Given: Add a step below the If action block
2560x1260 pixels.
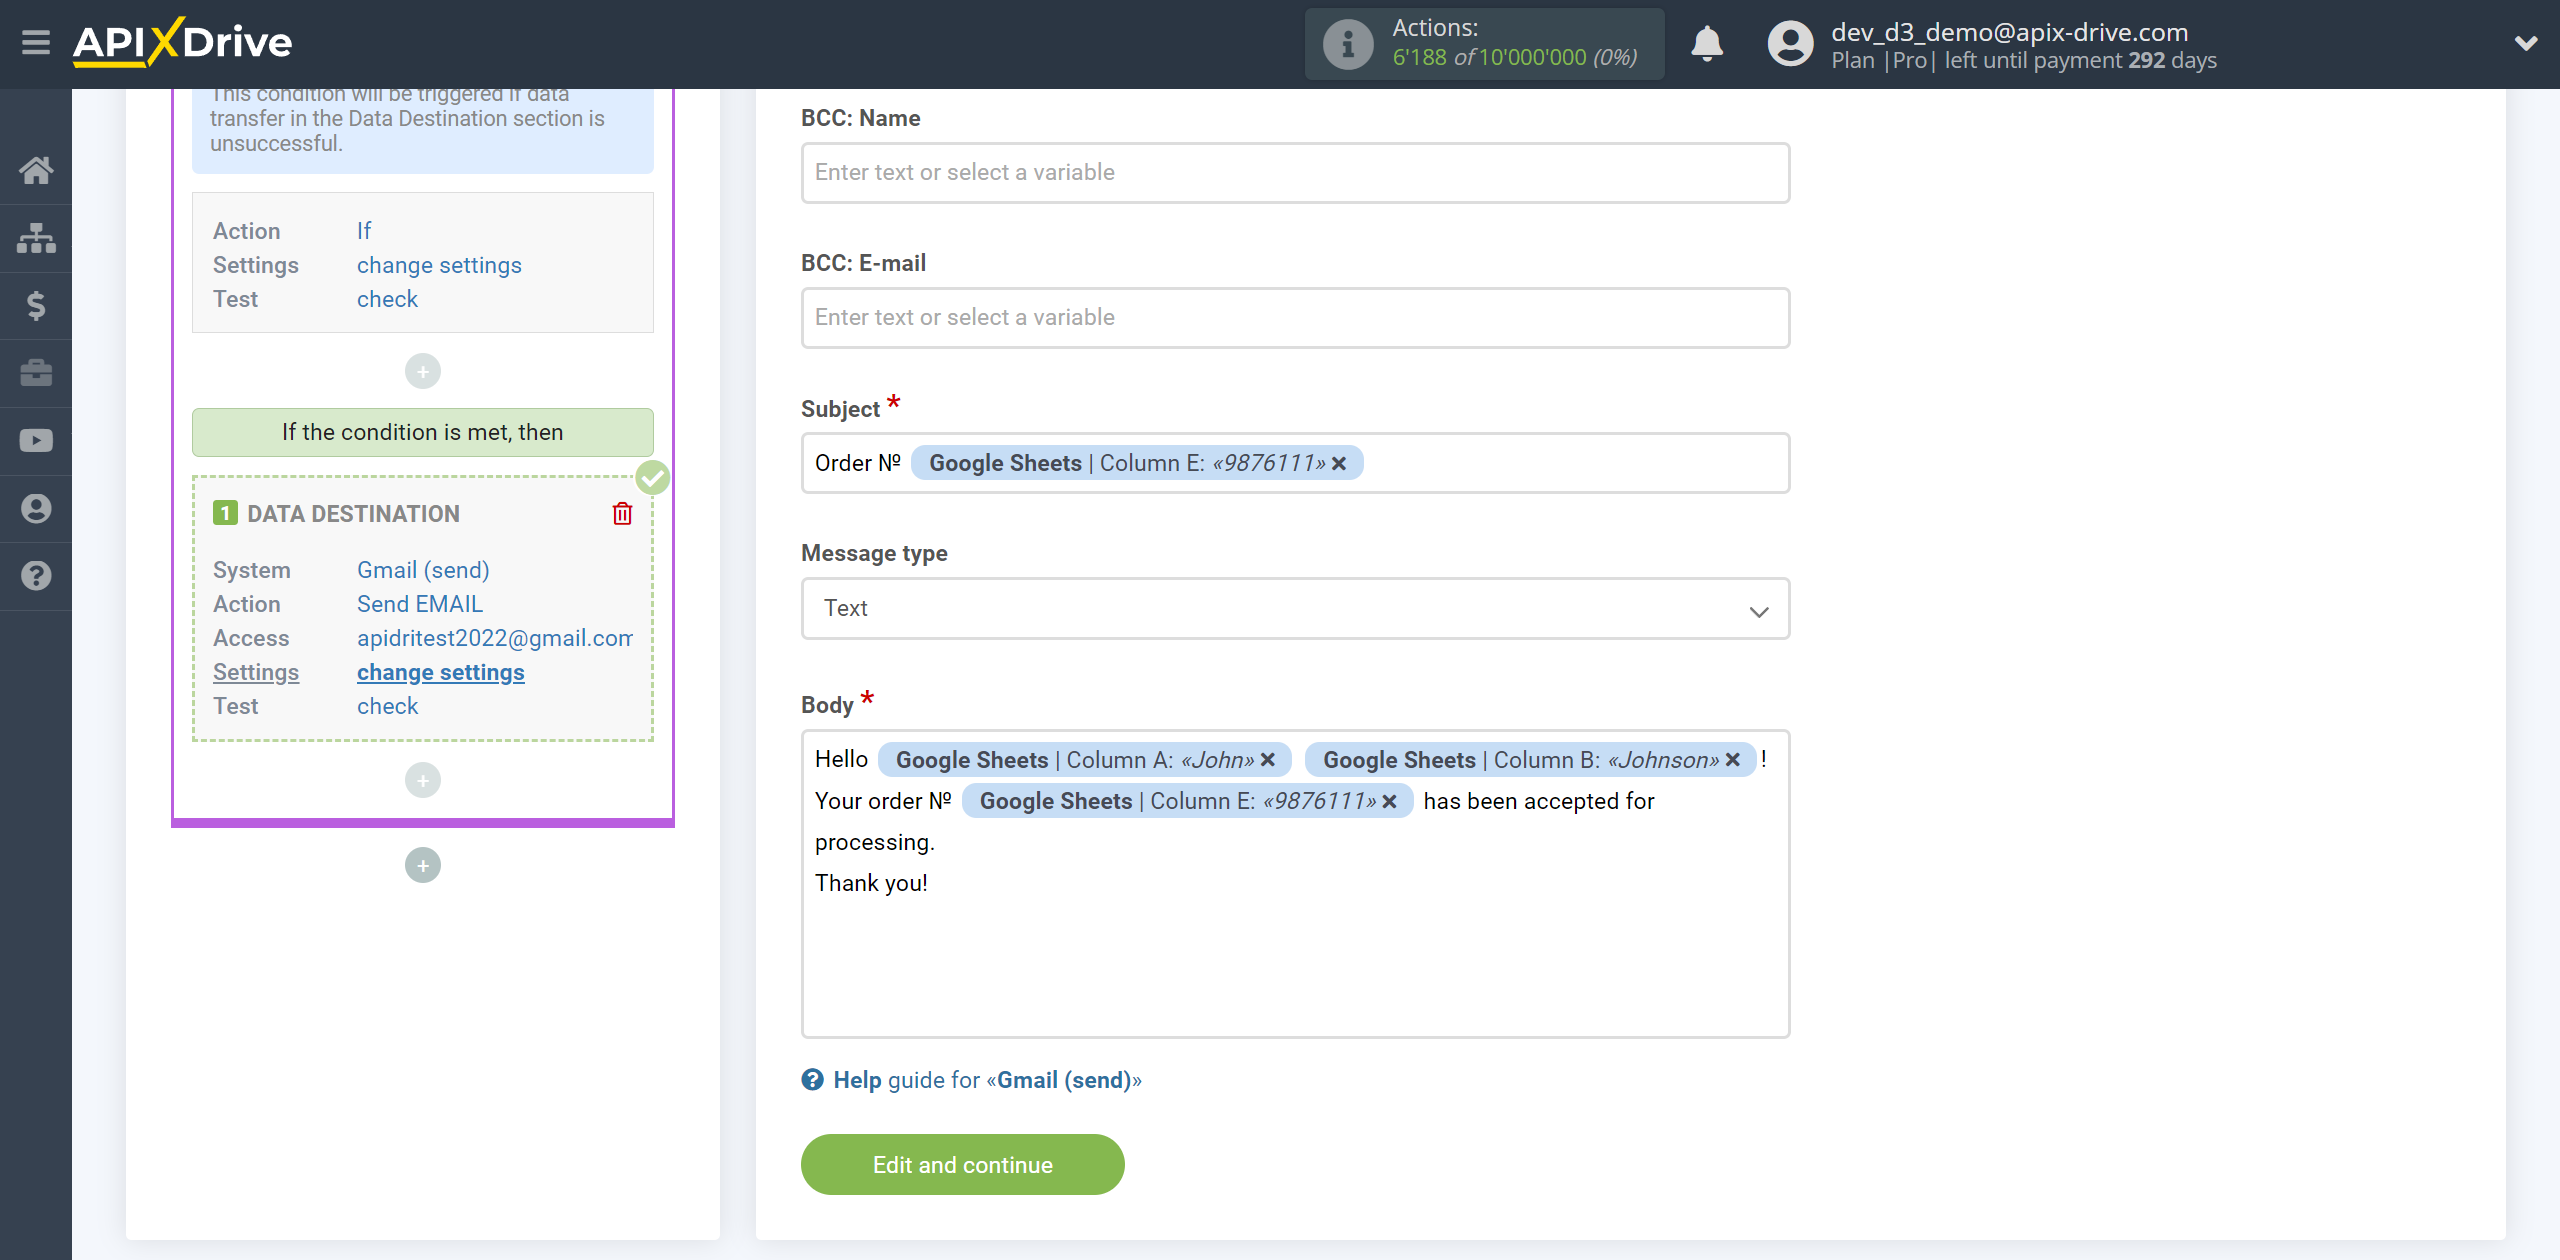Looking at the screenshot, I should point(423,372).
